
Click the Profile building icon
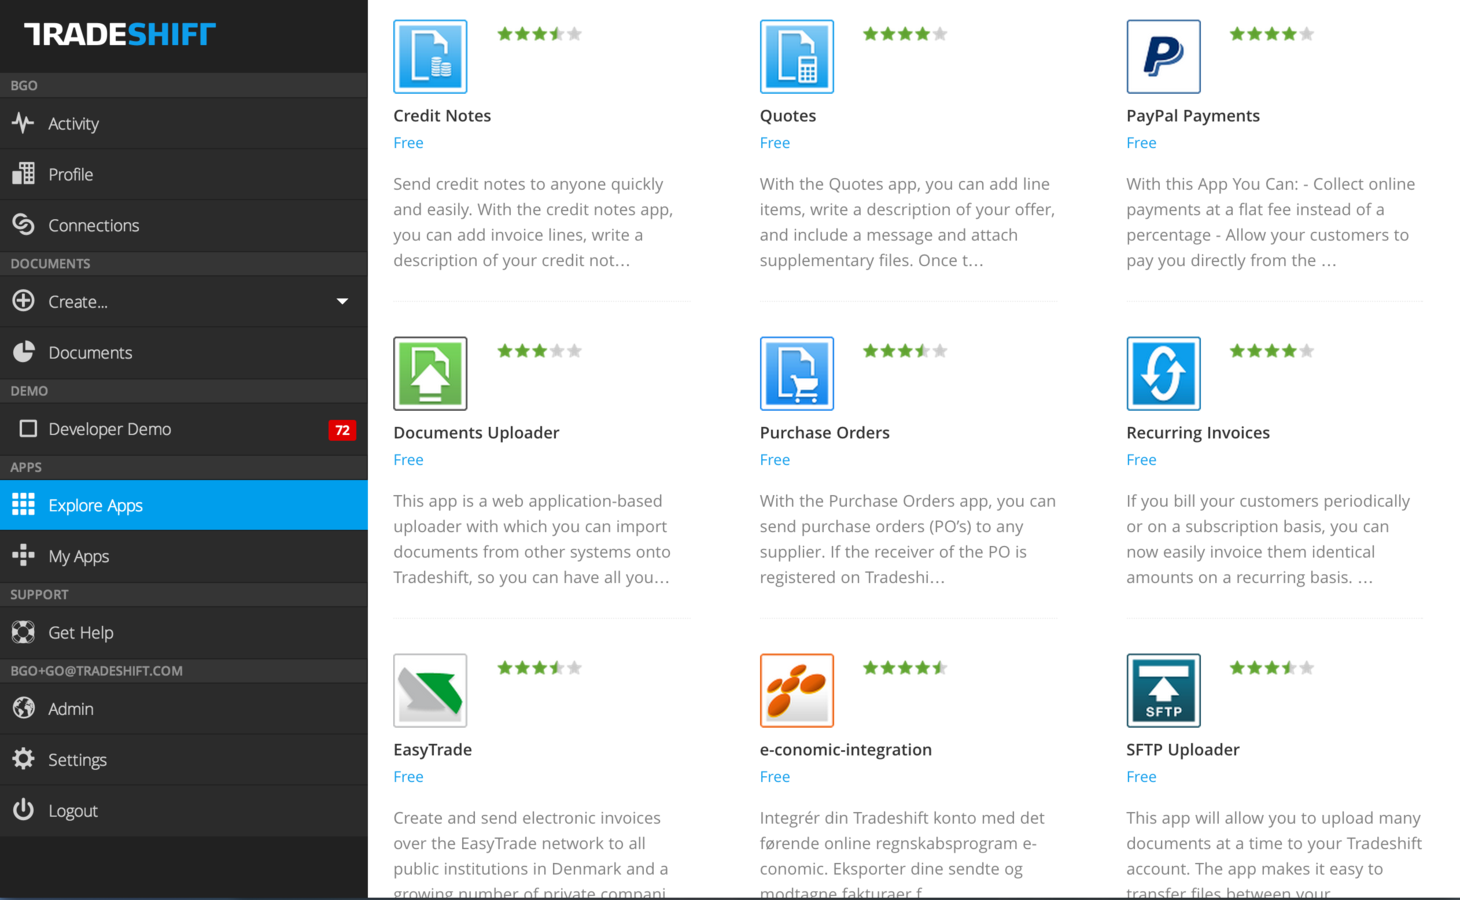23,174
